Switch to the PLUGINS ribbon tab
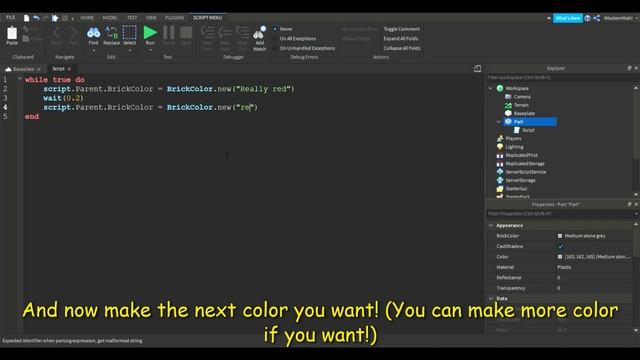Image resolution: width=640 pixels, height=360 pixels. (174, 18)
